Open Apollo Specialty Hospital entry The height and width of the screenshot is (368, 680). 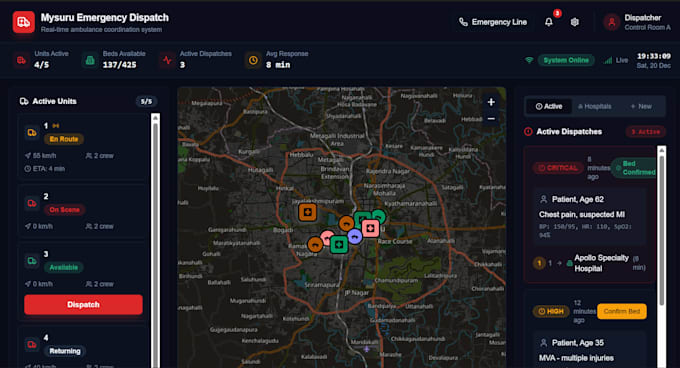(602, 263)
